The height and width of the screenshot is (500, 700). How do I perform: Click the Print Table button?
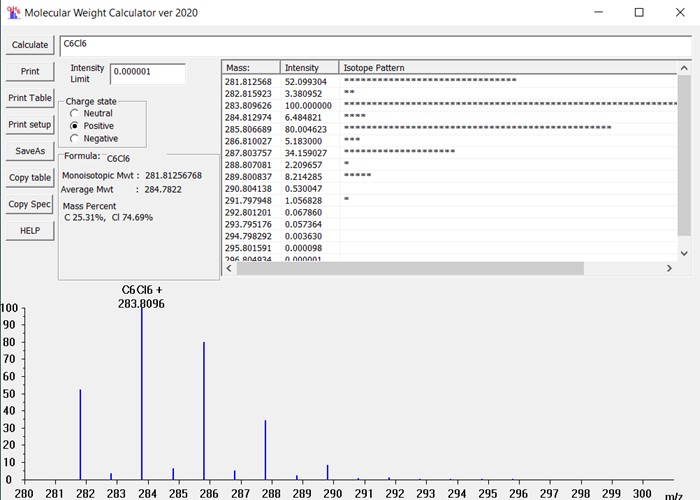(x=30, y=98)
